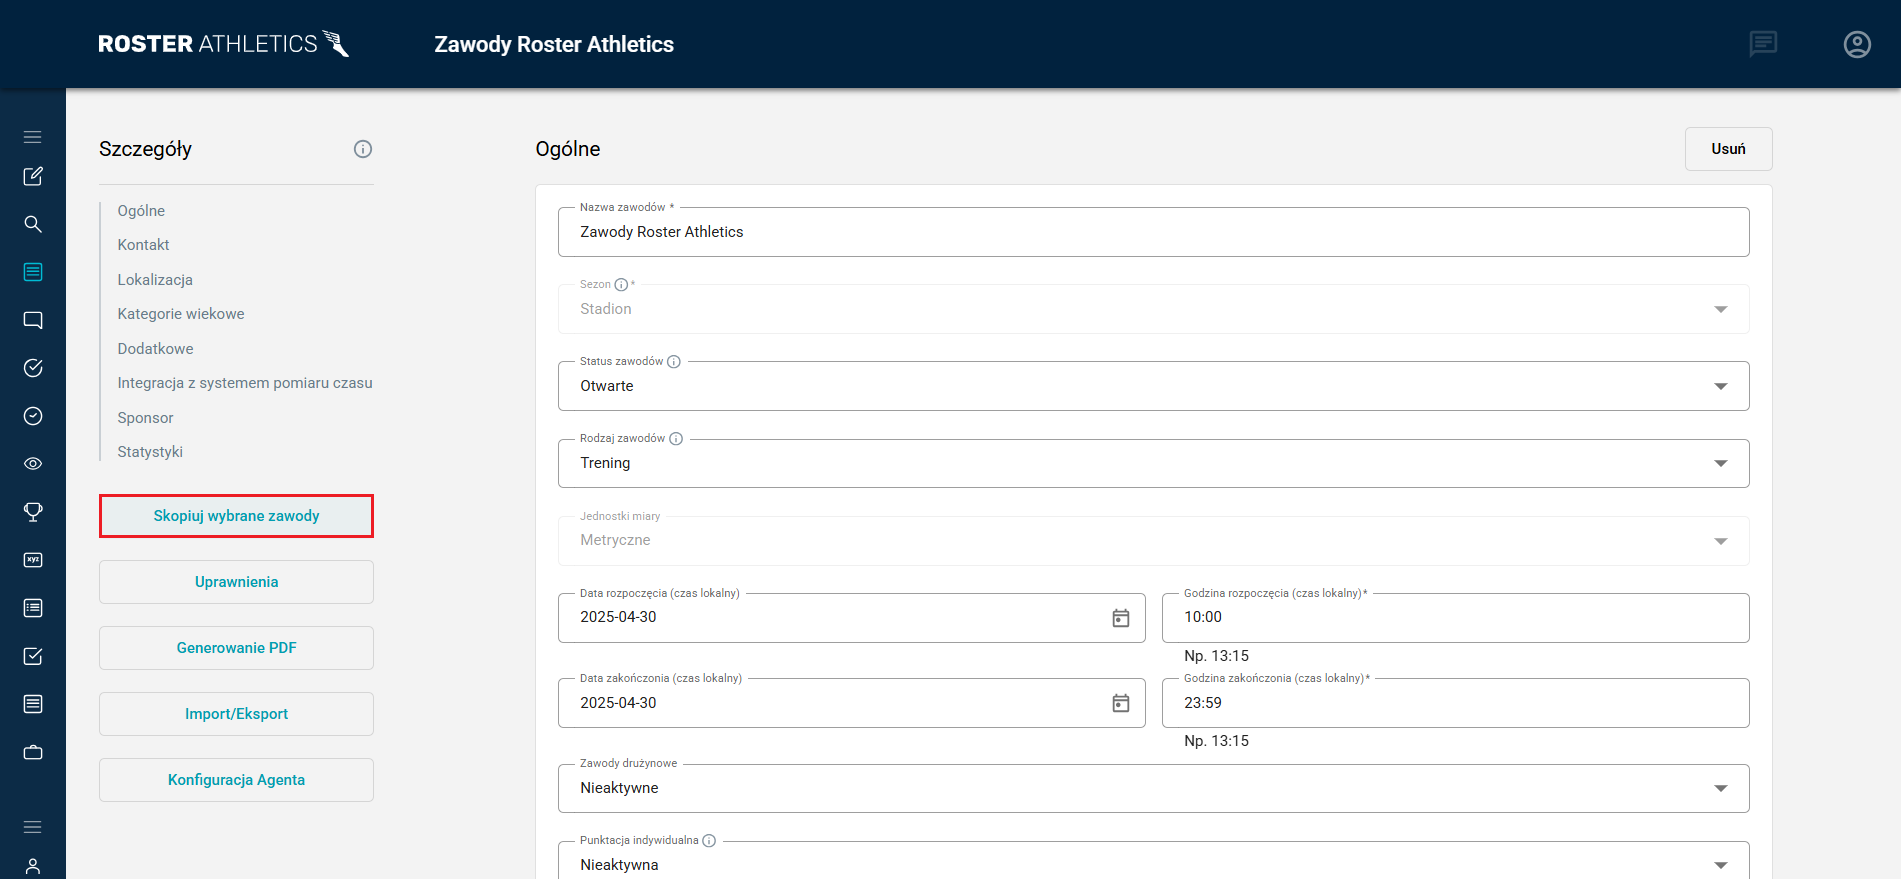Viewport: 1901px width, 879px height.
Task: Select the highlighted blue list icon in sidebar
Action: pos(33,272)
